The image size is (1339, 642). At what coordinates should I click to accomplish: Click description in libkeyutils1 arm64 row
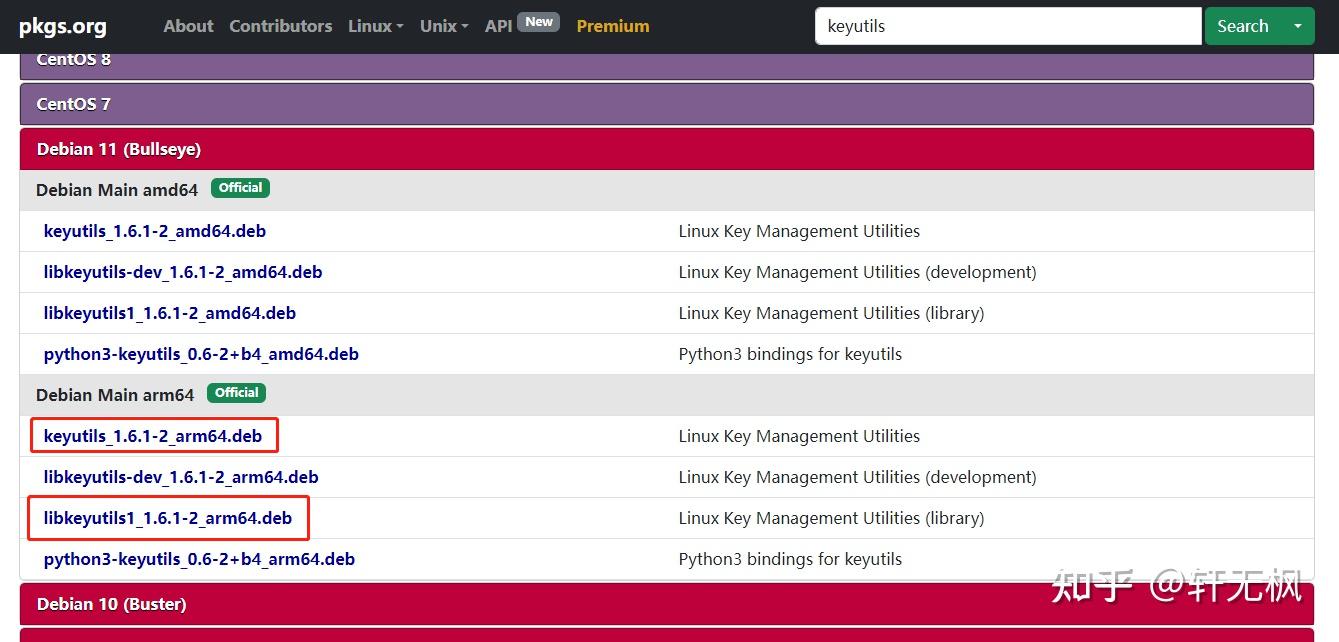click(831, 518)
